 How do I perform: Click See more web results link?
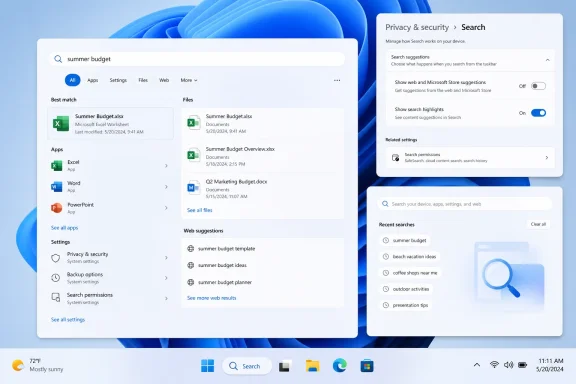[x=212, y=298]
